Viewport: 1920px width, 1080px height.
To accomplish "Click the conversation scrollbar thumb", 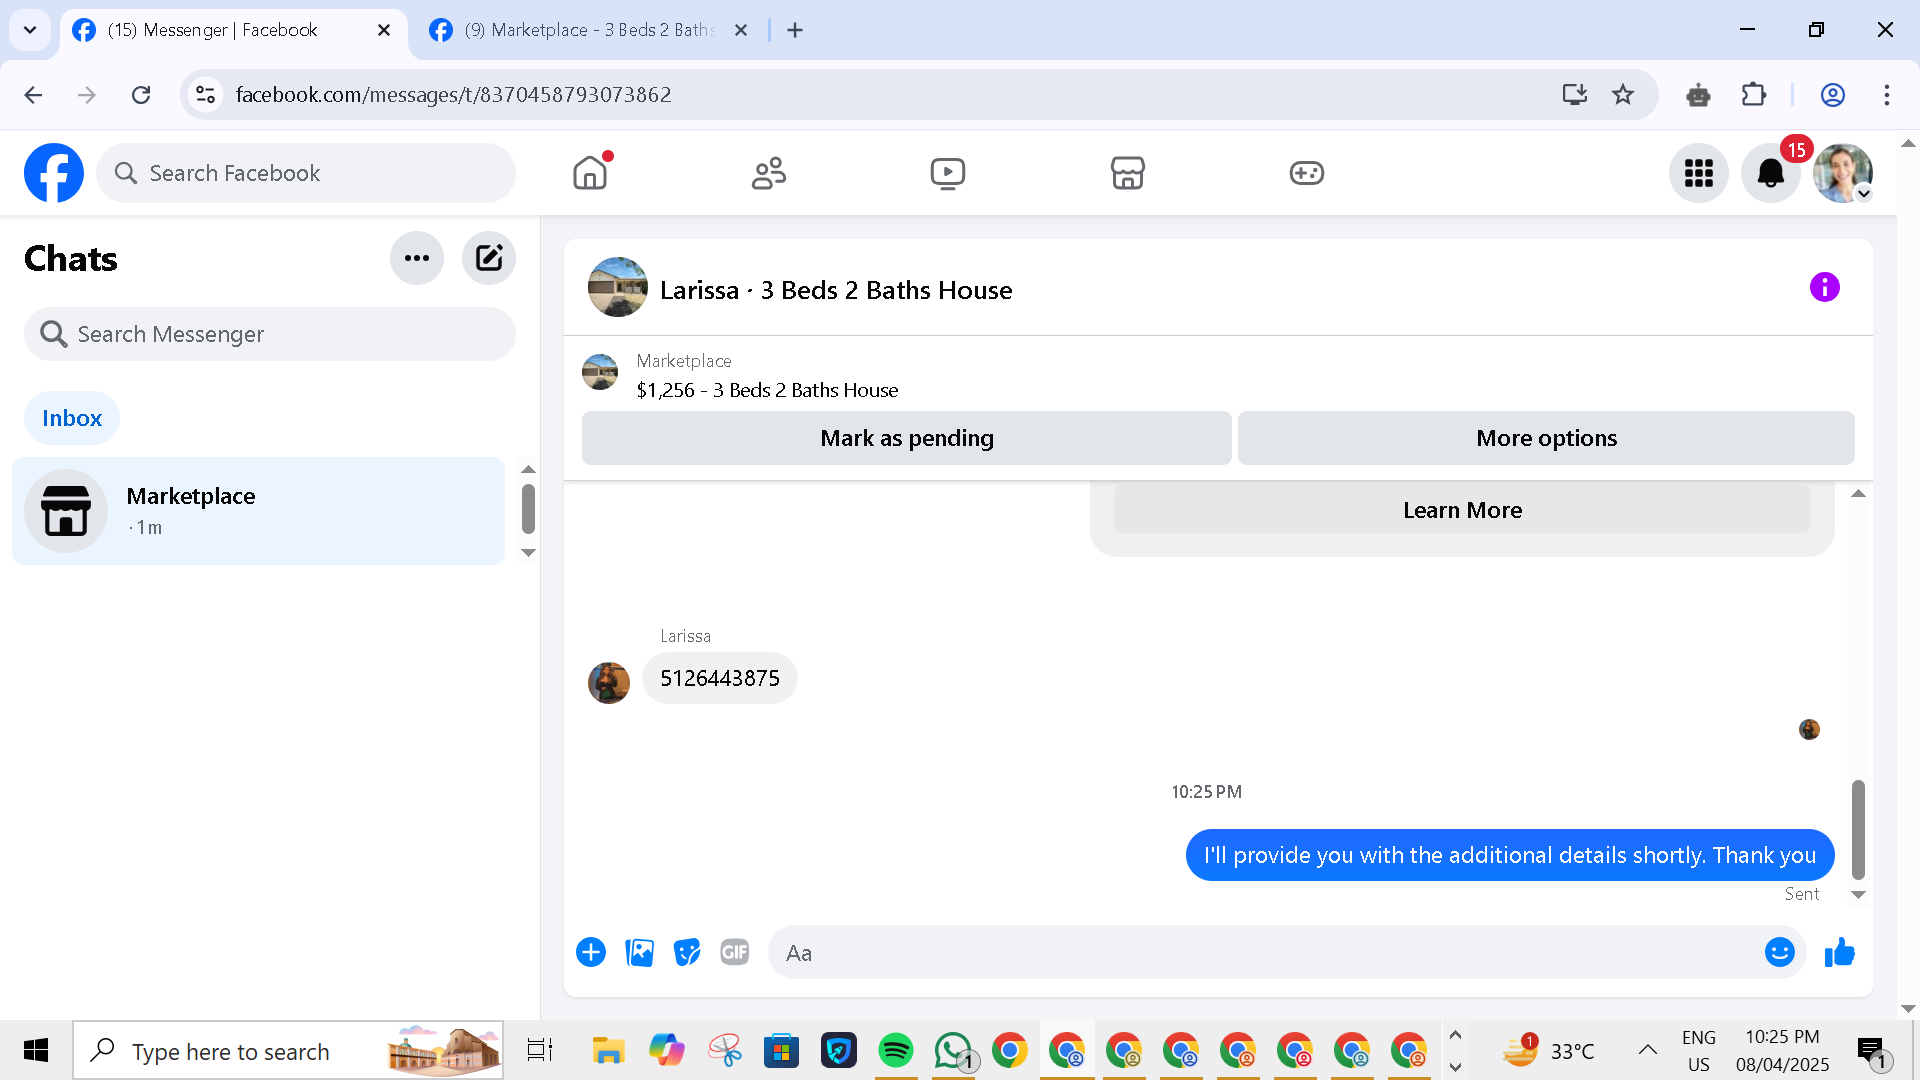I will point(1858,829).
